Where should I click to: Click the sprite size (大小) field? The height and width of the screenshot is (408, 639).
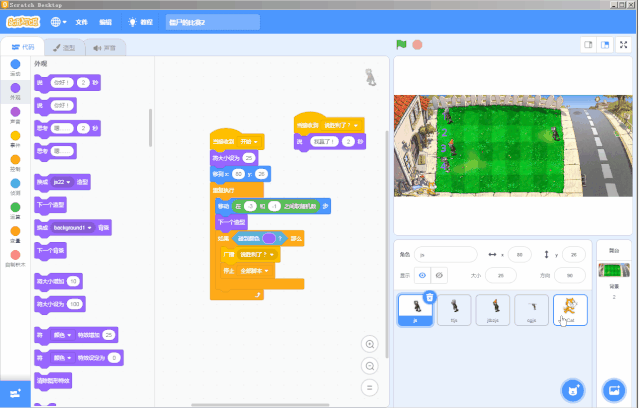pyautogui.click(x=501, y=276)
